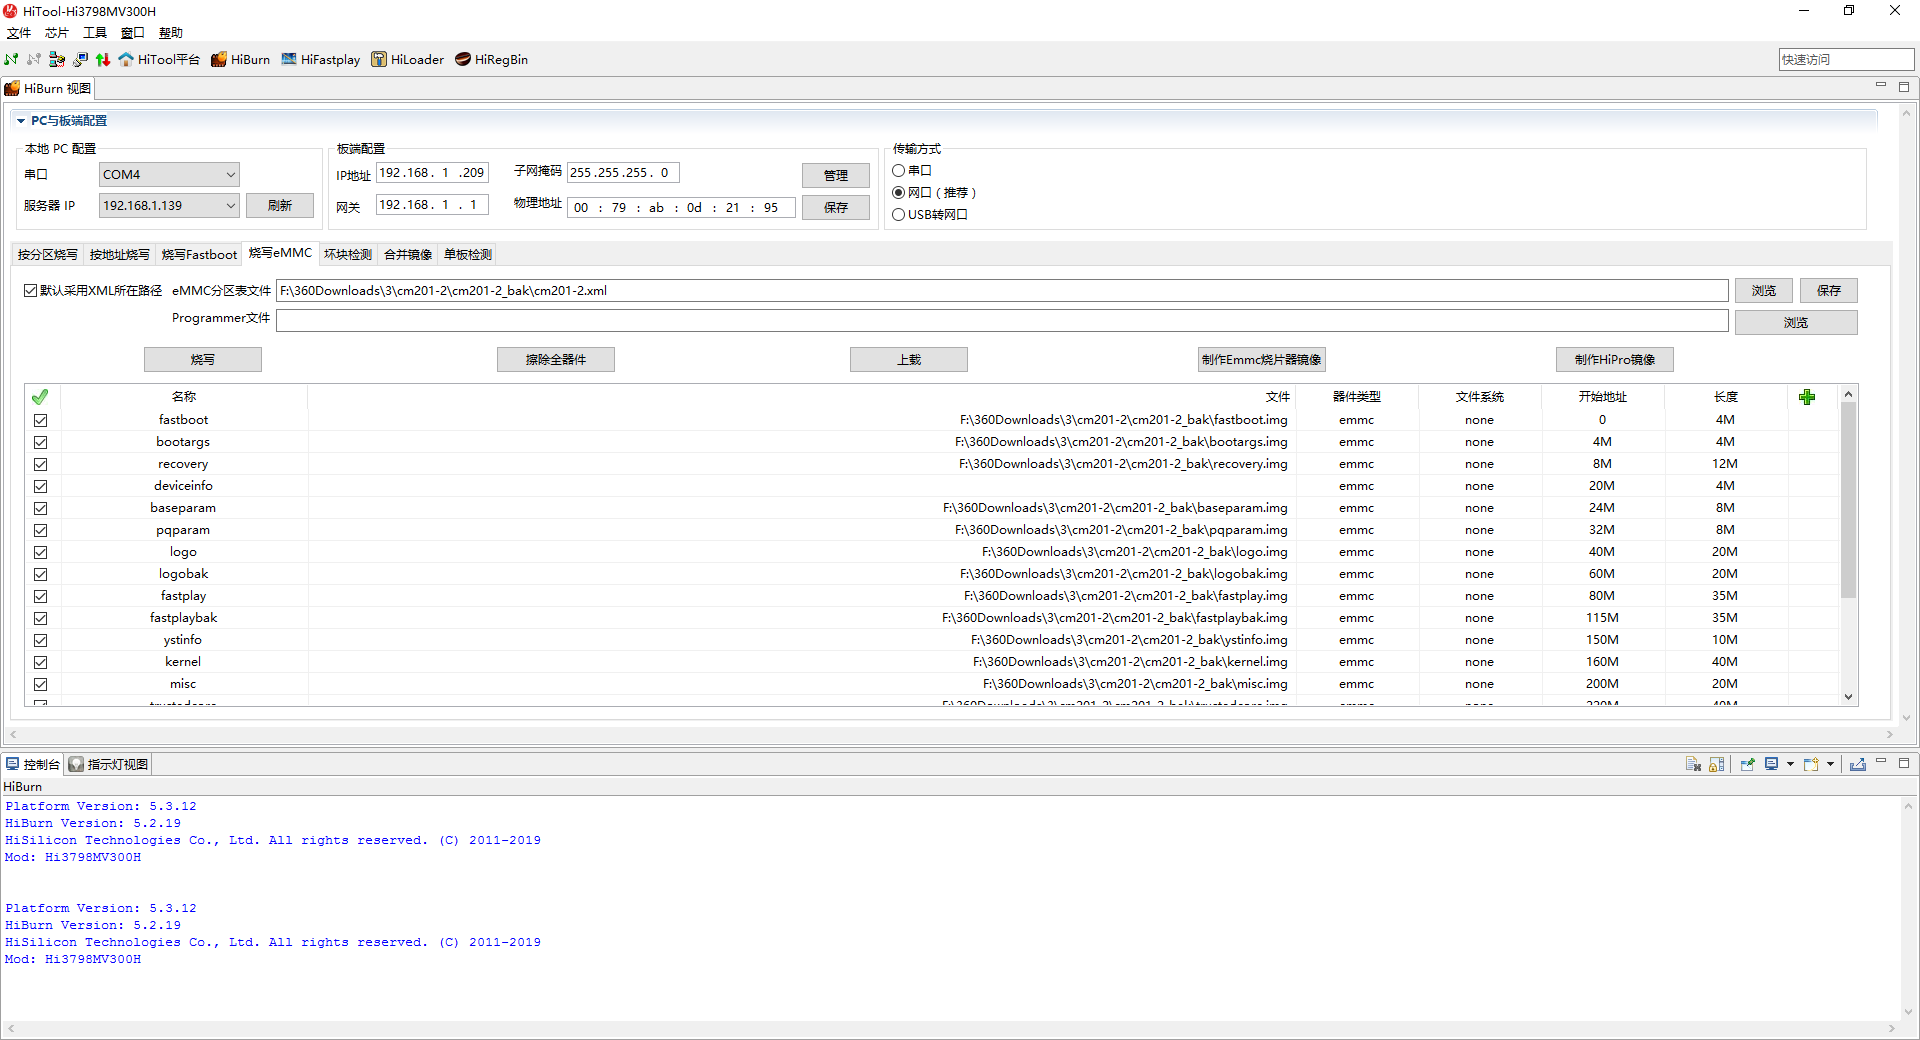Viewport: 1920px width, 1040px height.
Task: Open the connection manager computers icon
Action: [x=57, y=60]
